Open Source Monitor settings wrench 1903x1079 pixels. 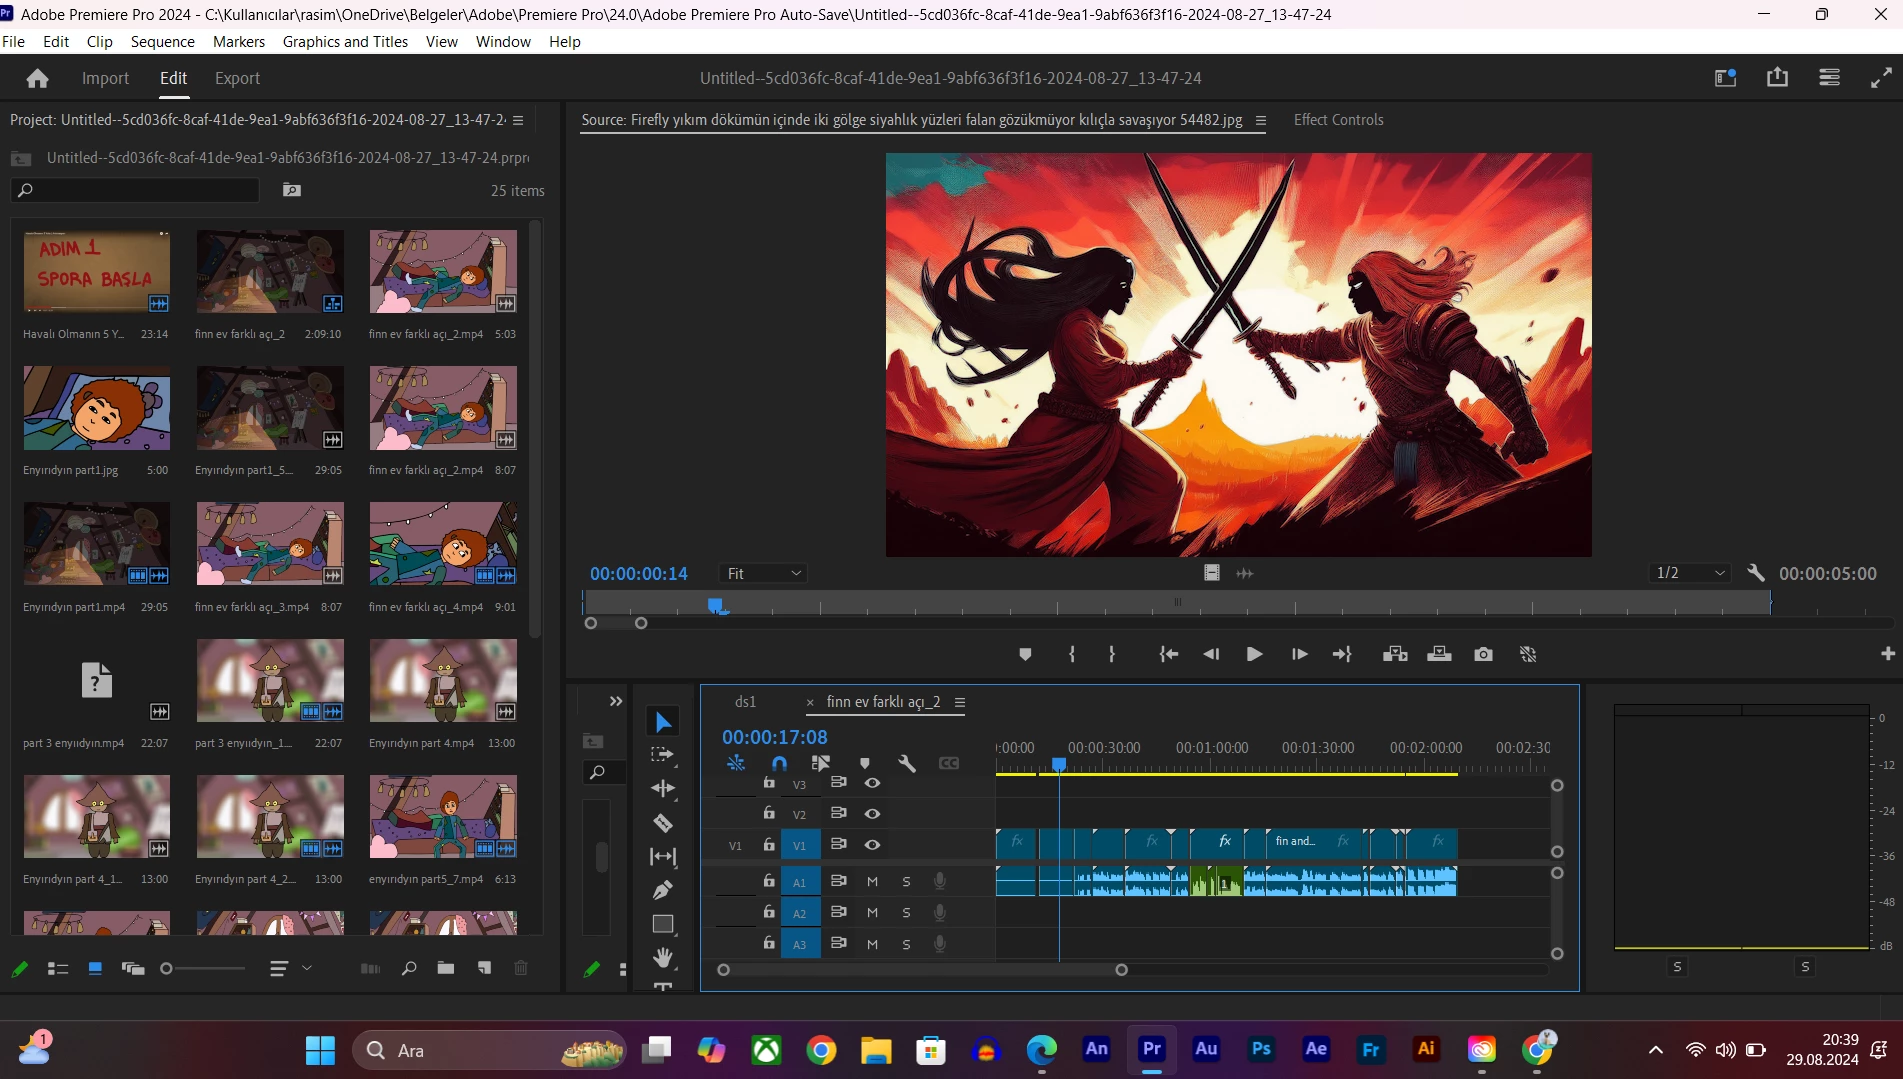[1755, 573]
